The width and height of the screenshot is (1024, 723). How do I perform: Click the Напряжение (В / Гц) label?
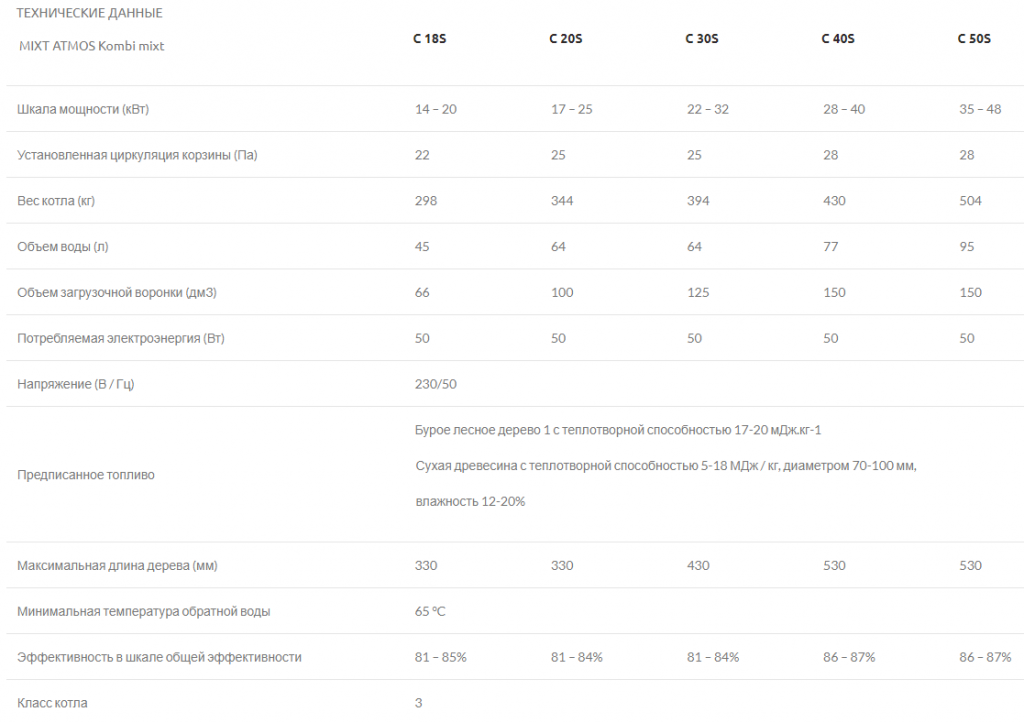76,384
